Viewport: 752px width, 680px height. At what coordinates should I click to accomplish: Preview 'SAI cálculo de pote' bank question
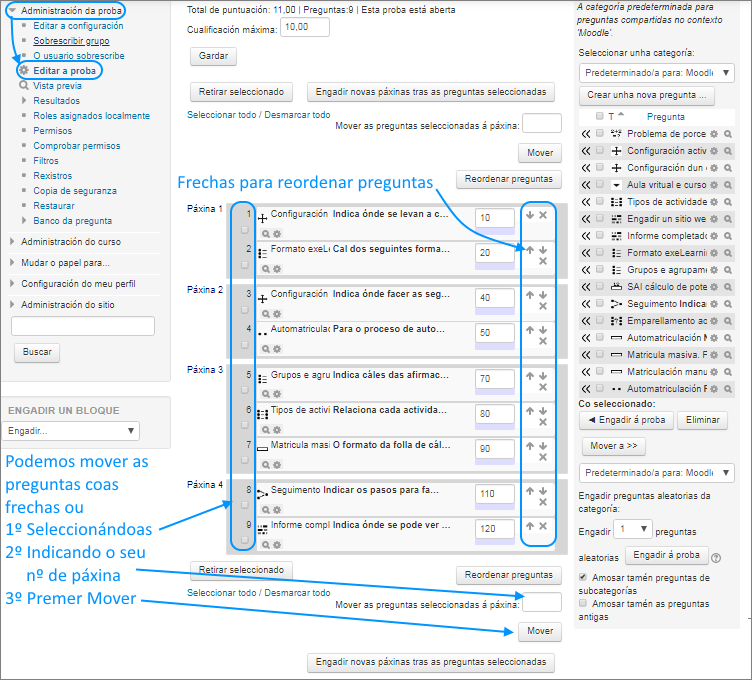click(727, 286)
